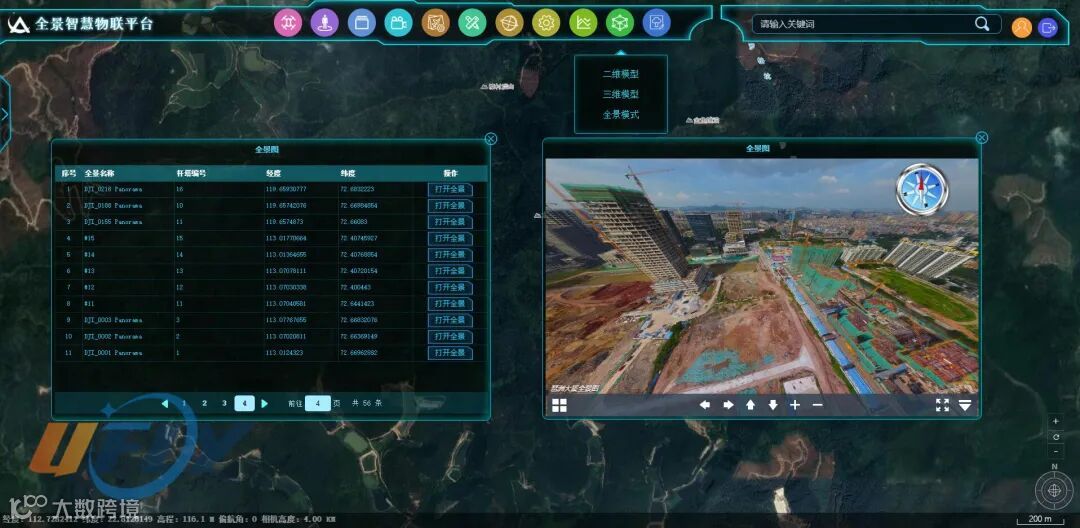This screenshot has width=1080, height=528.
Task: Zoom in the panorama viewer
Action: click(x=795, y=405)
